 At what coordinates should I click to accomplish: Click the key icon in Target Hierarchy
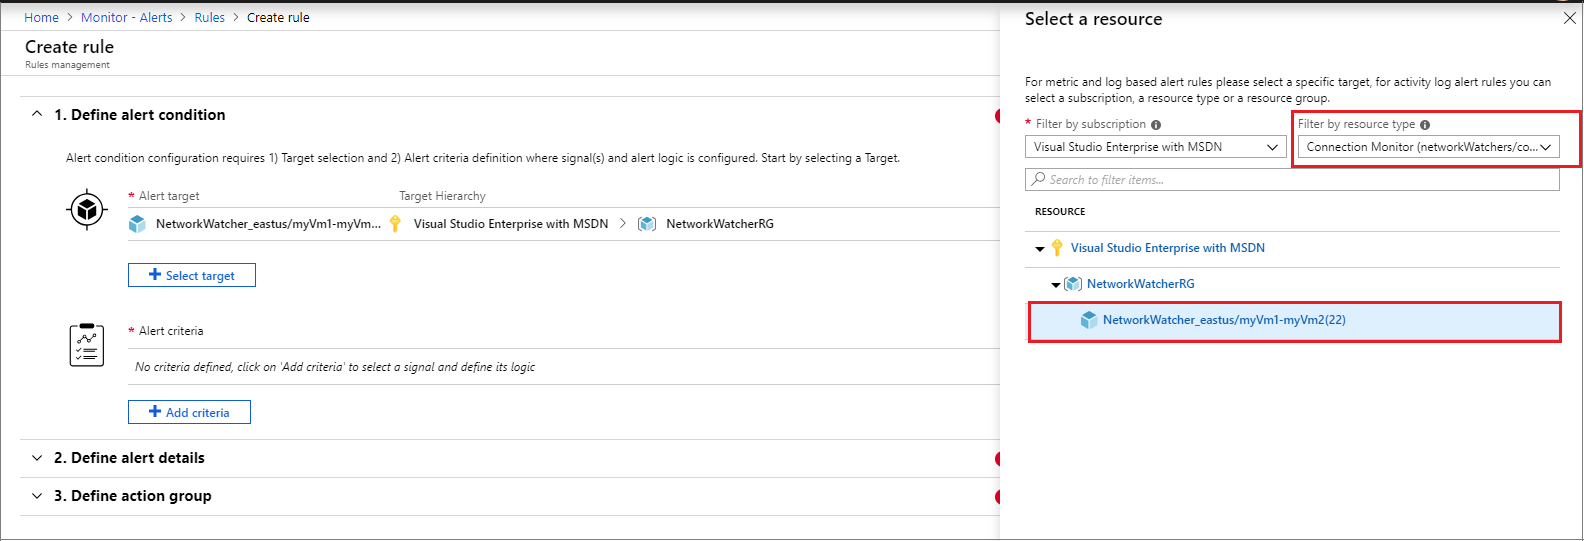tap(395, 224)
